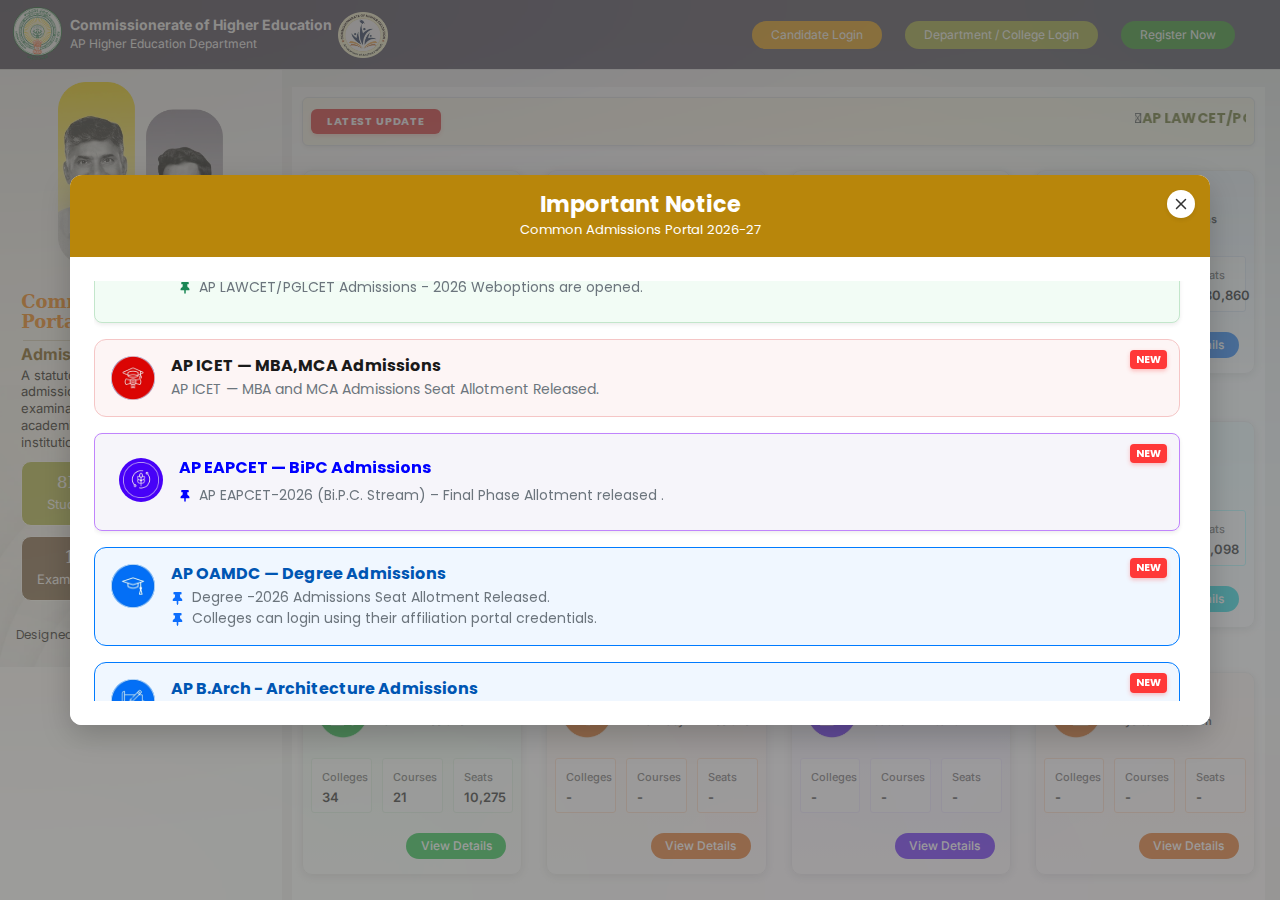The image size is (1280, 900).
Task: Click NEW badge on AP OAMDC notice
Action: [1148, 568]
